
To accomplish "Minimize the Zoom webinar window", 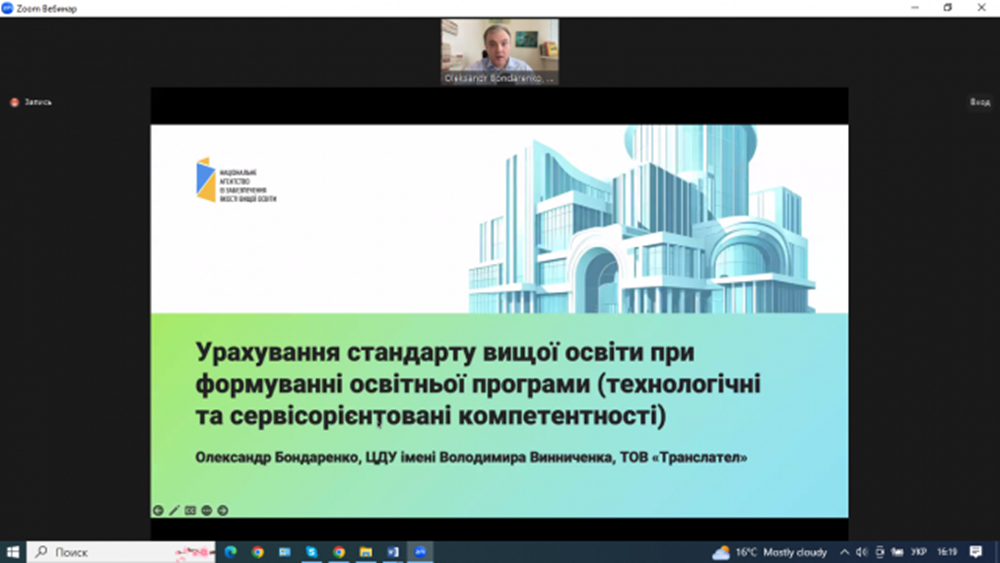I will 915,8.
